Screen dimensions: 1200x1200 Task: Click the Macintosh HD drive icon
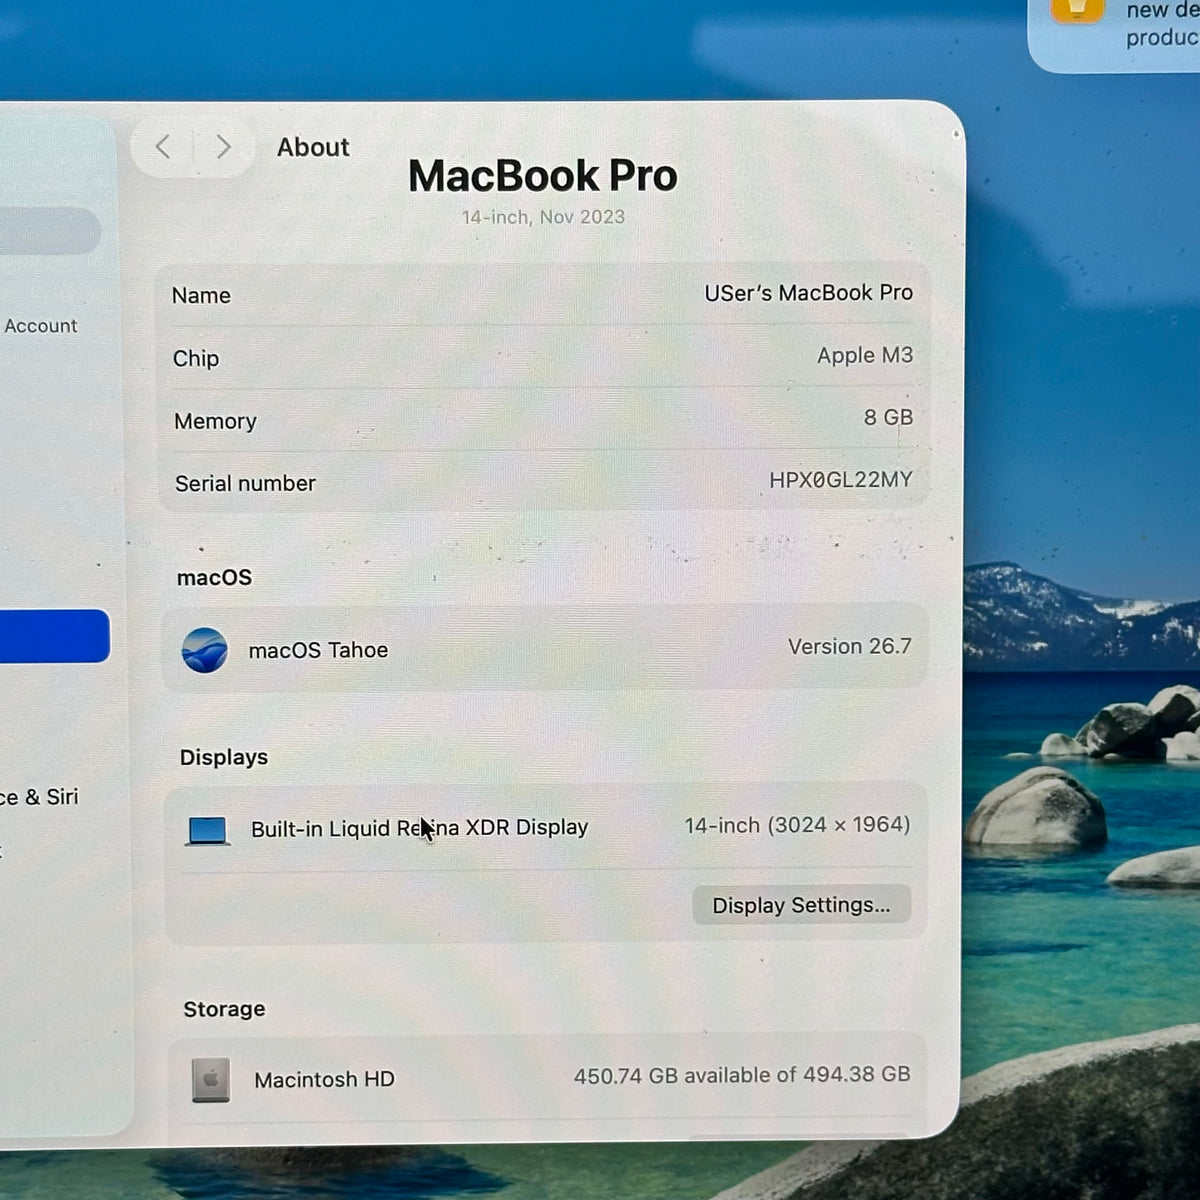[211, 1080]
